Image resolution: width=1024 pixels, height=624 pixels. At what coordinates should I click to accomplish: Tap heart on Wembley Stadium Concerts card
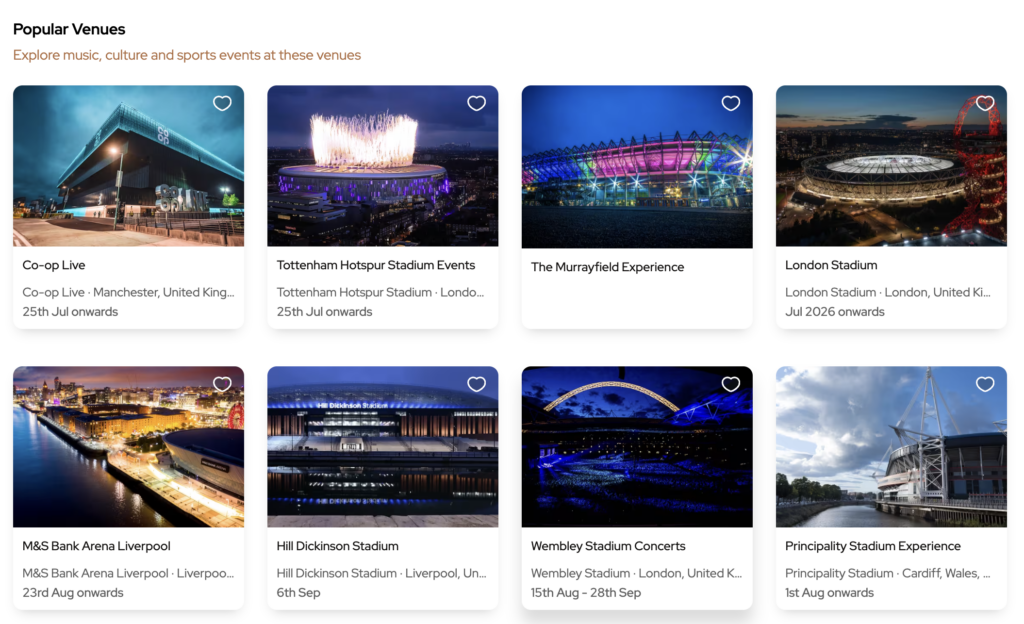coord(731,384)
